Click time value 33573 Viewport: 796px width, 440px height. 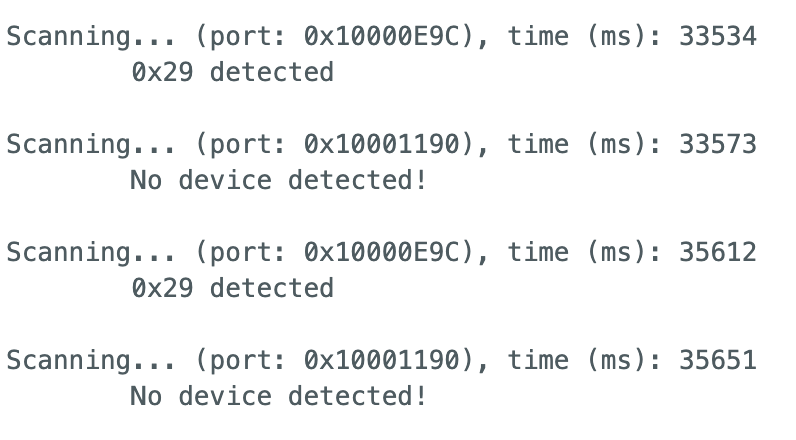pos(718,145)
